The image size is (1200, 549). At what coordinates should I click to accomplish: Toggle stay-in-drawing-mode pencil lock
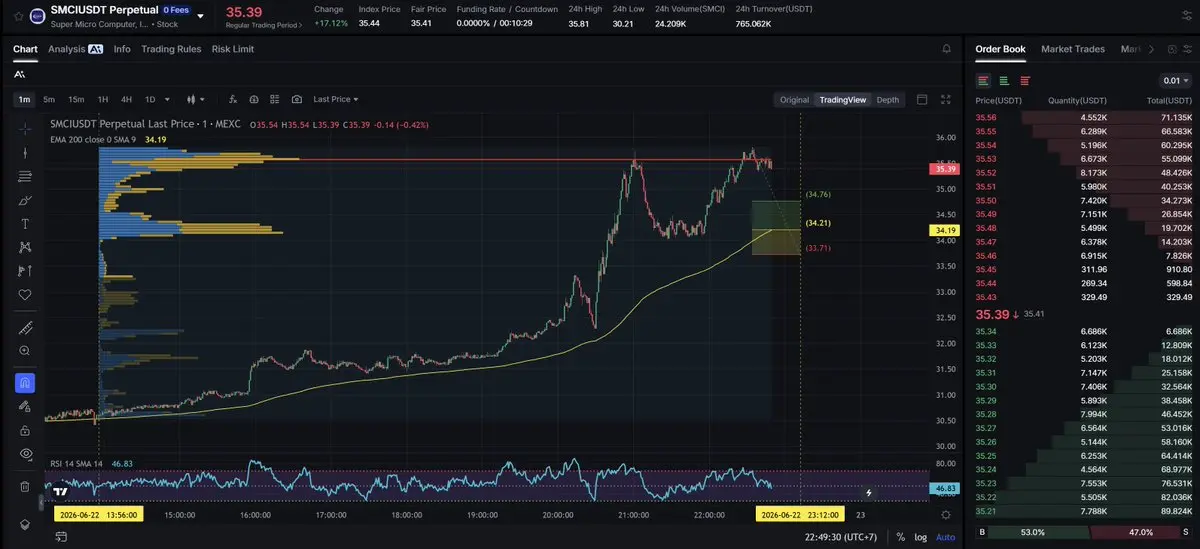(x=25, y=406)
